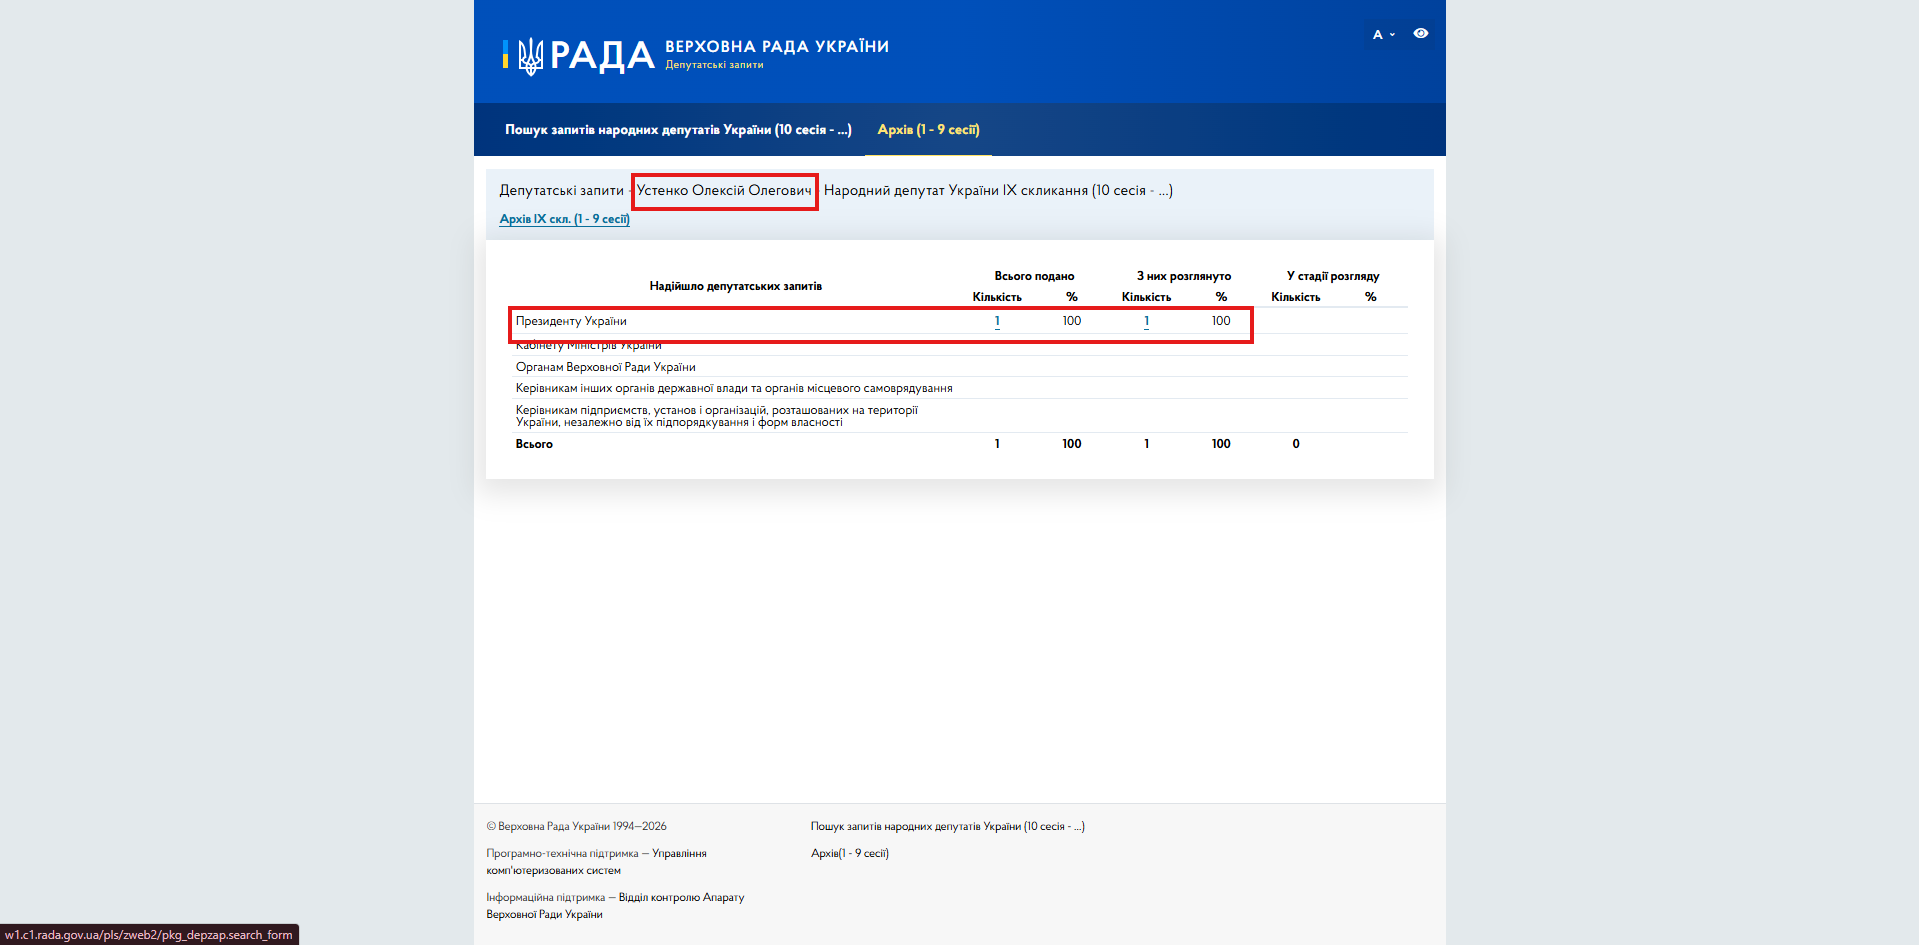Open Управління комп'ютеризованих систем footer link

pos(596,862)
